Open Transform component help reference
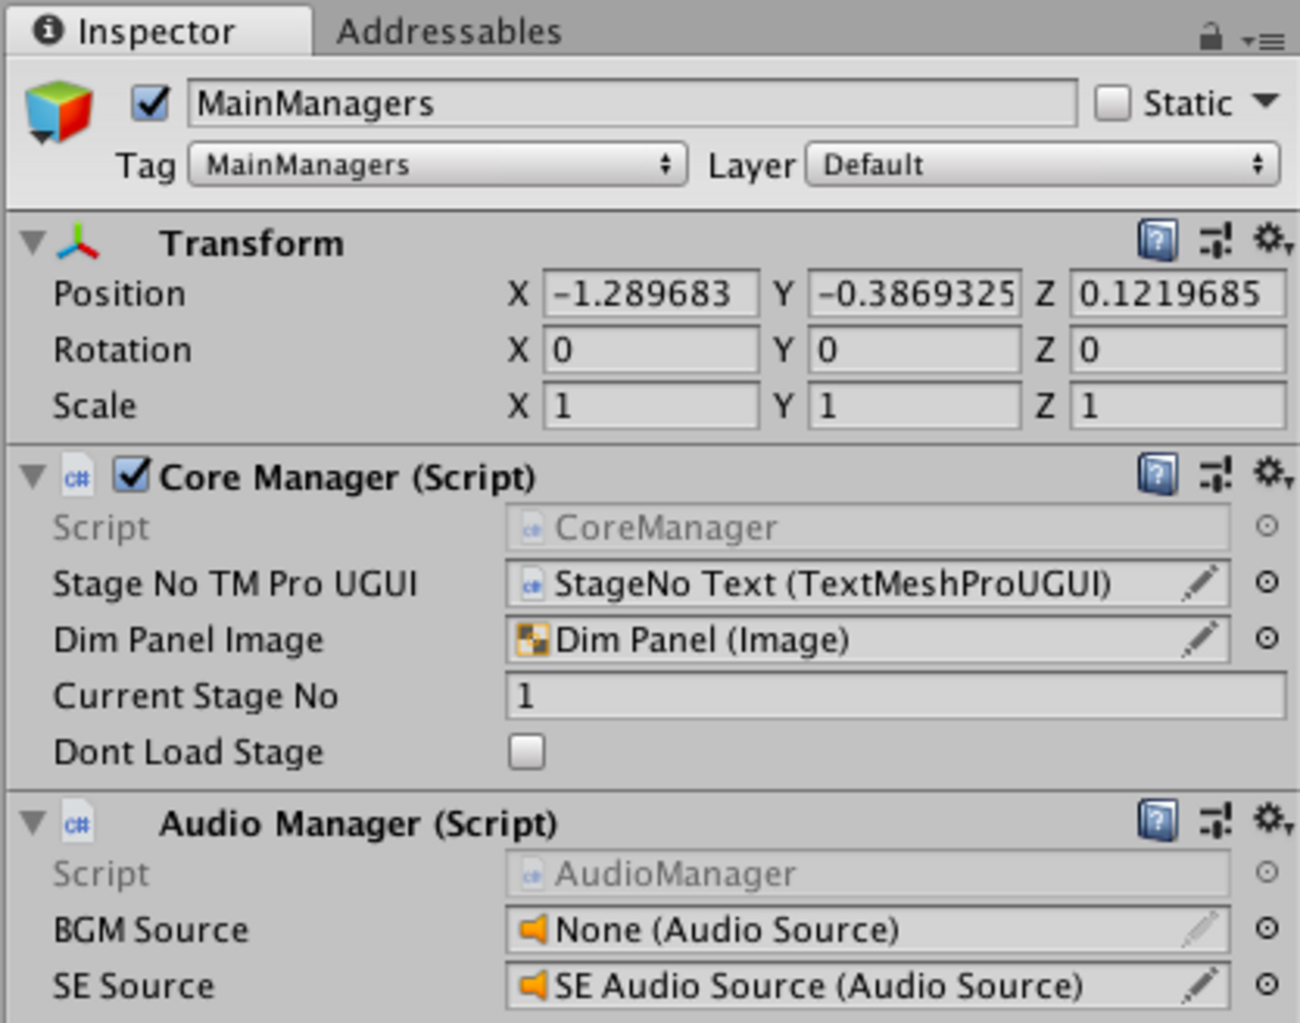This screenshot has height=1023, width=1300. tap(1157, 241)
